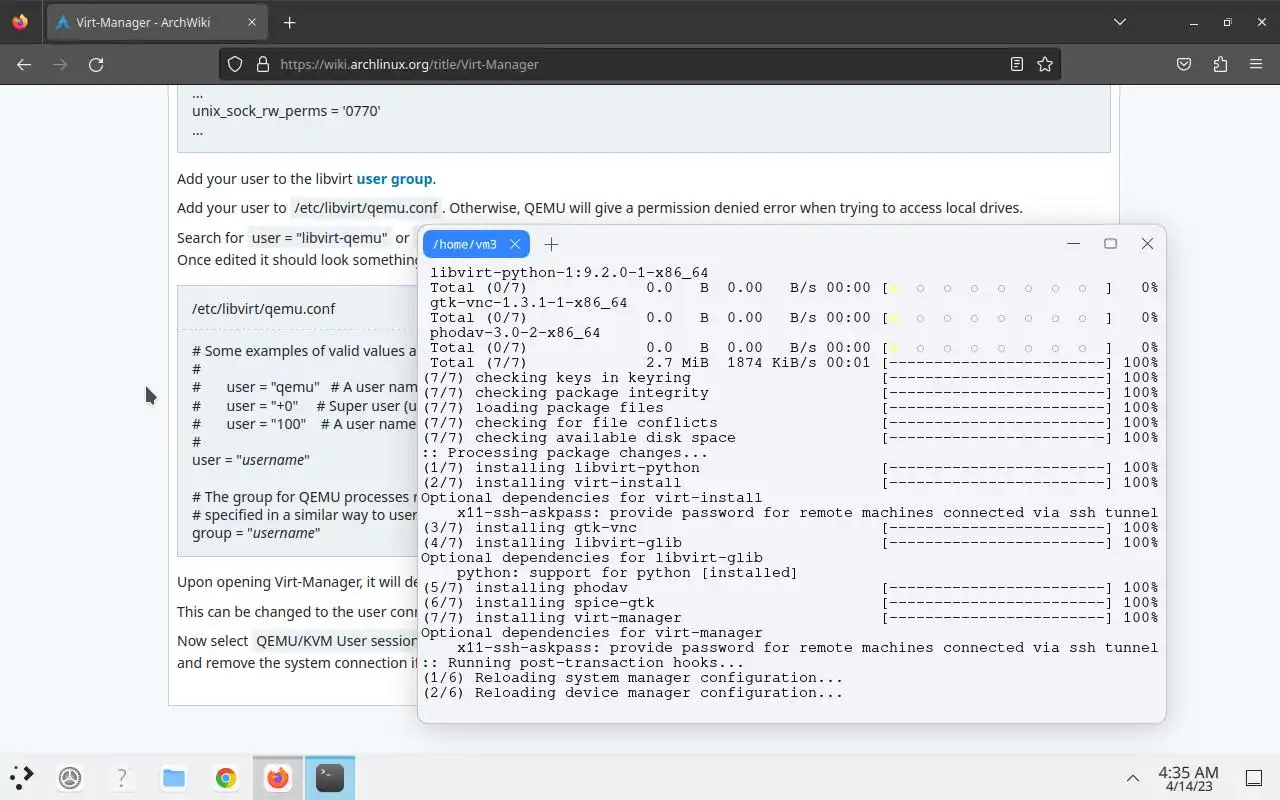Reload the current page
The width and height of the screenshot is (1280, 800).
click(x=96, y=64)
